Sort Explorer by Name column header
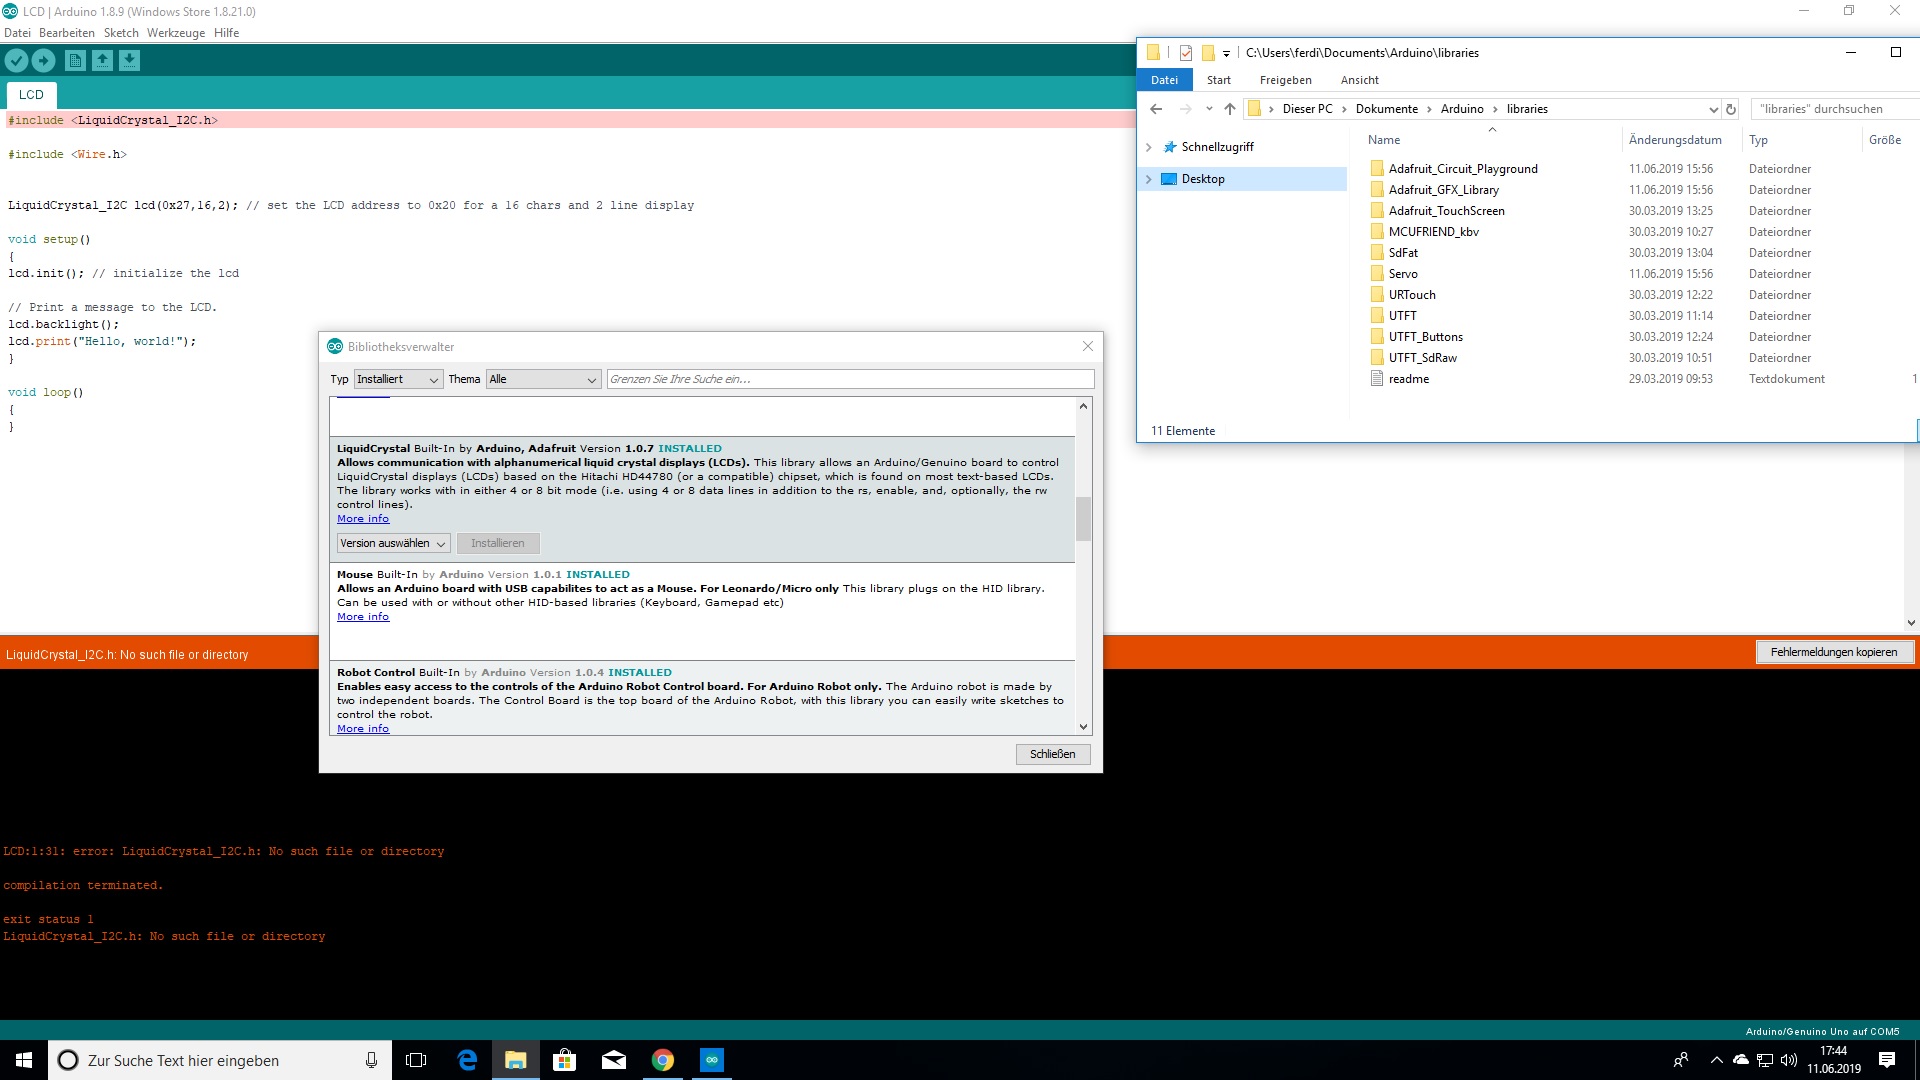This screenshot has height=1080, width=1920. tap(1384, 140)
